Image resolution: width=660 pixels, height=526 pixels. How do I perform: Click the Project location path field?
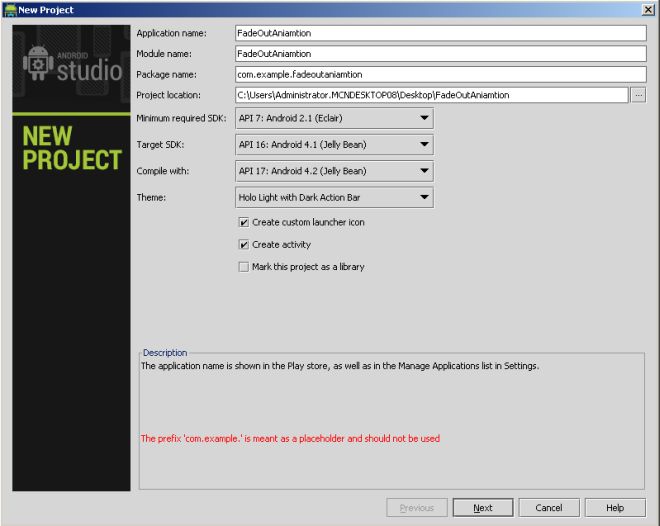(x=431, y=95)
